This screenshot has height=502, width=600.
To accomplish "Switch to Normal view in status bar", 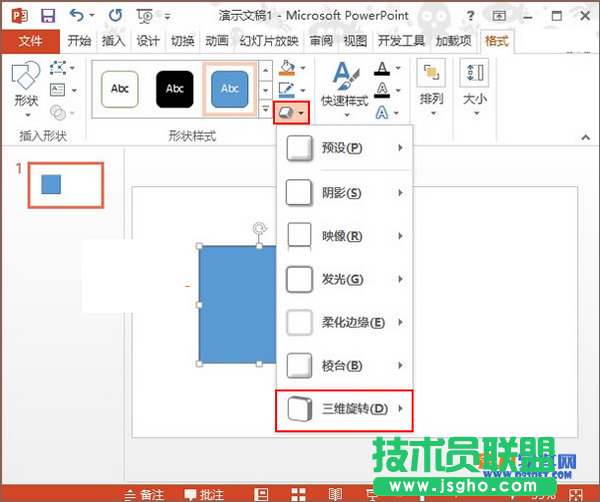I will 261,494.
